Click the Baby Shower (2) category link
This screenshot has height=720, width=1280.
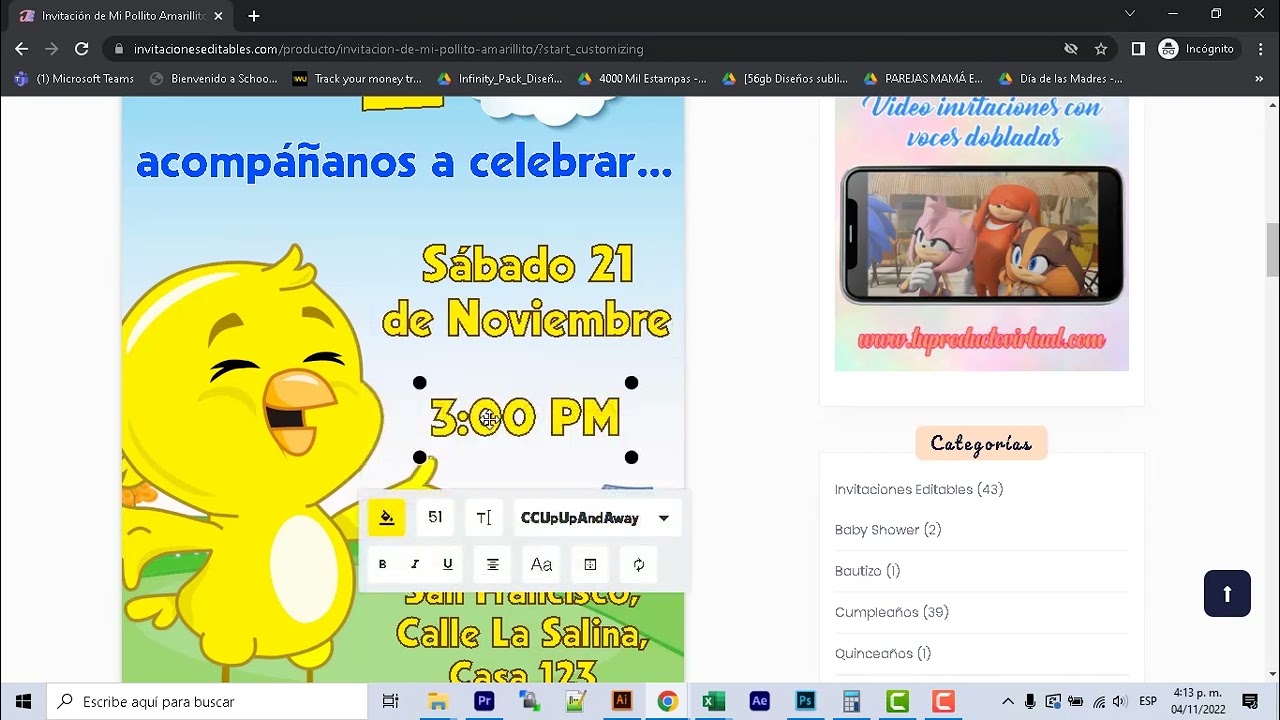click(888, 529)
